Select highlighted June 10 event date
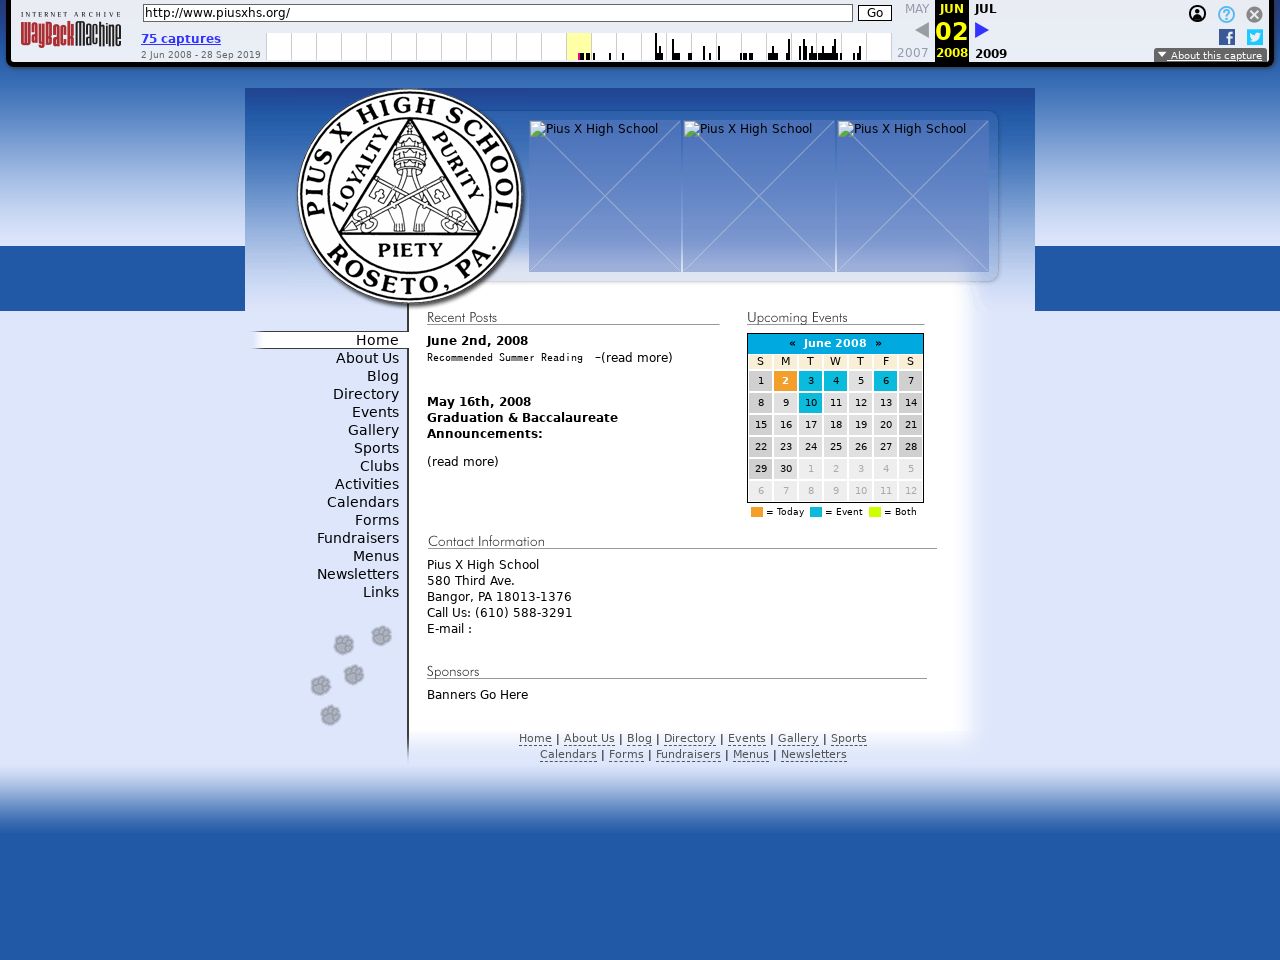This screenshot has width=1280, height=960. pyautogui.click(x=810, y=403)
